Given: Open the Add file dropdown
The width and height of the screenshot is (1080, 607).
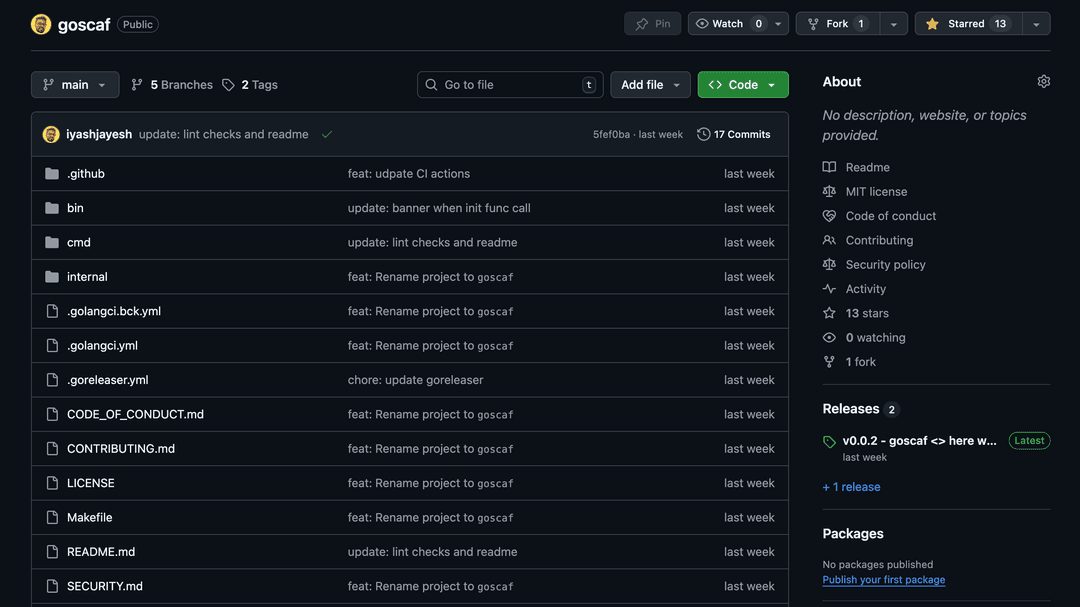Looking at the screenshot, I should (x=650, y=84).
